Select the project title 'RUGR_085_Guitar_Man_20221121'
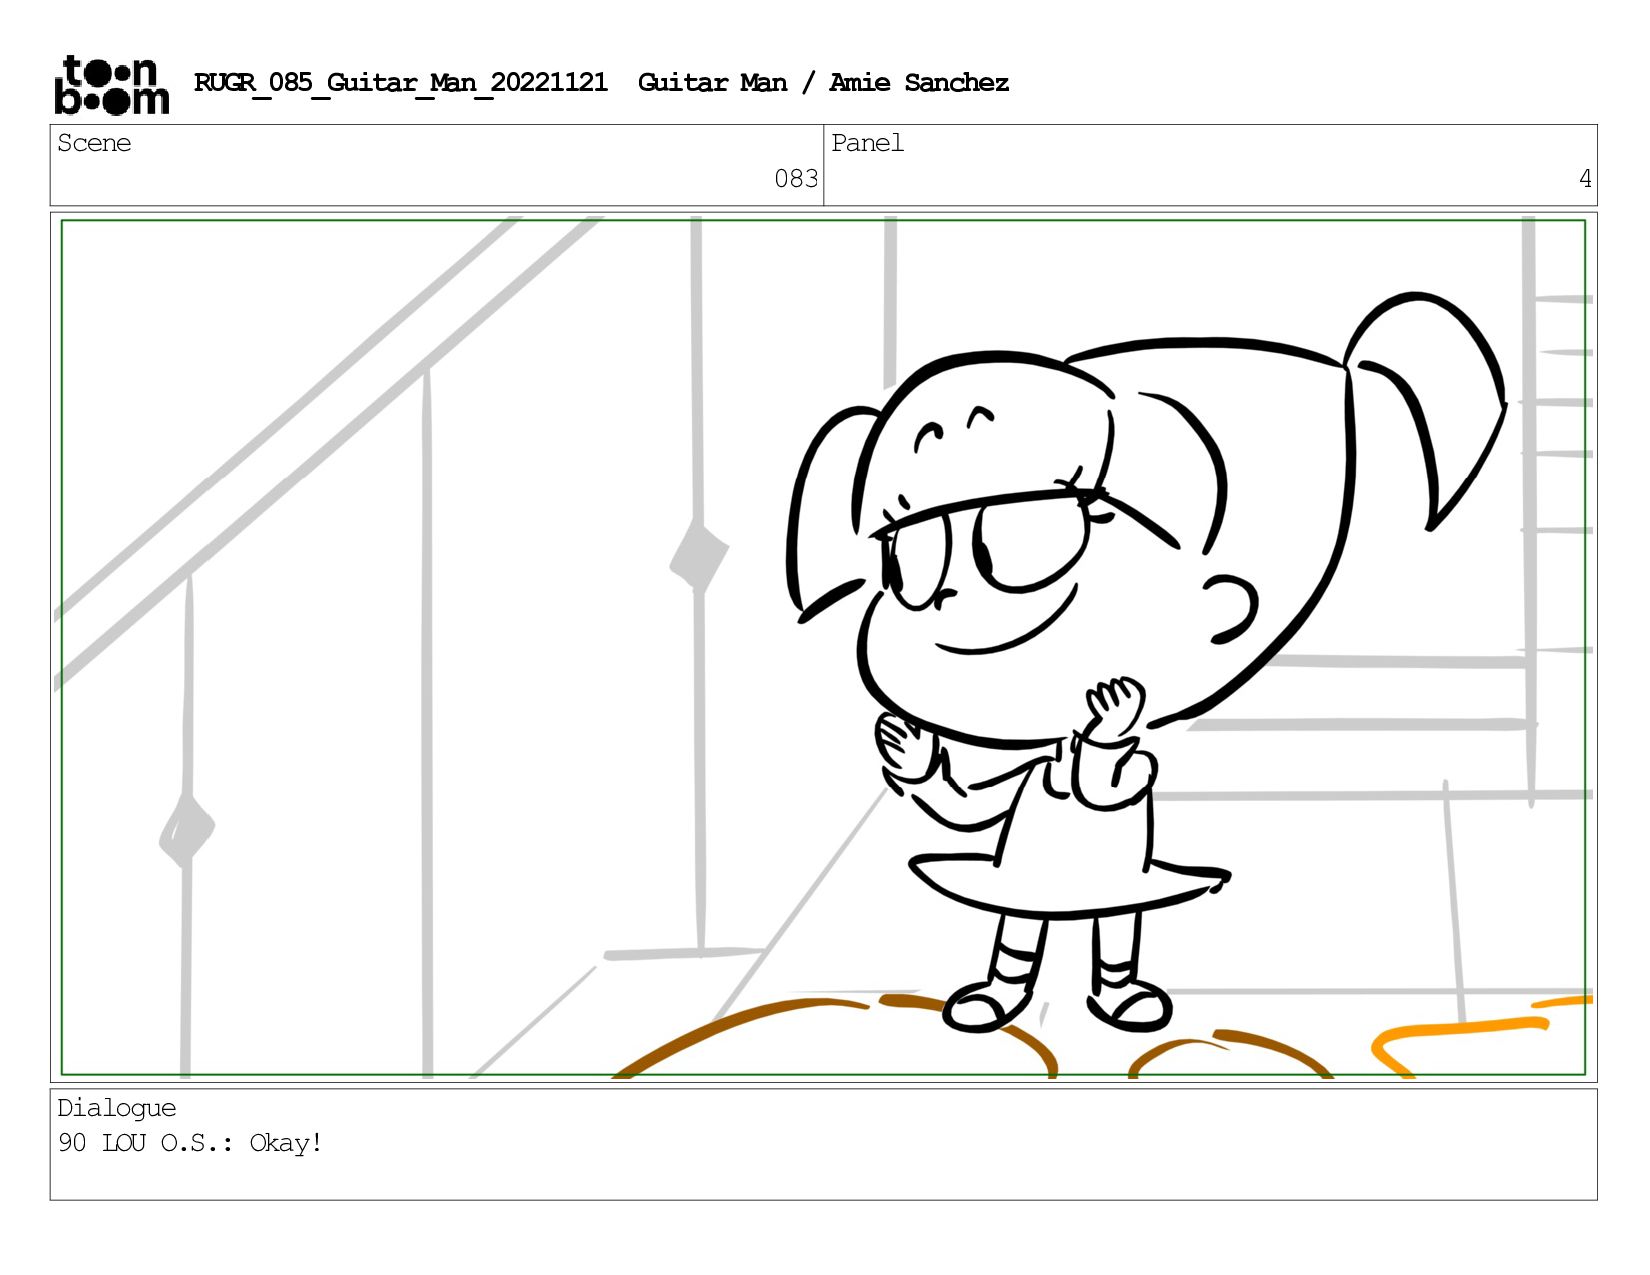The image size is (1650, 1275). point(400,83)
